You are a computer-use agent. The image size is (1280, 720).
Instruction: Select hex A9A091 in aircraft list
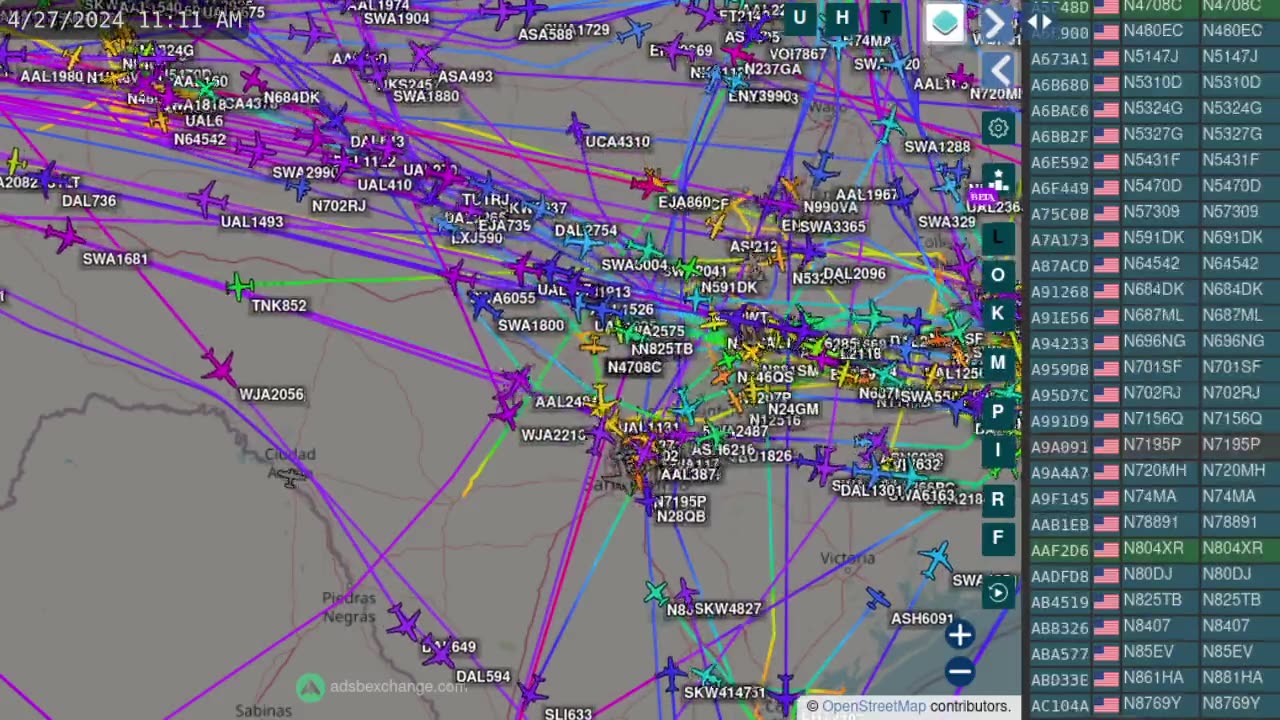click(1059, 446)
